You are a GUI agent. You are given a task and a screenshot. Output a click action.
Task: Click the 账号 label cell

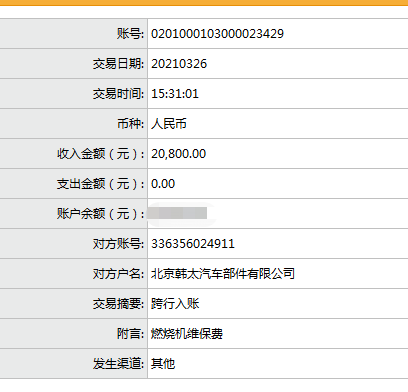[73, 34]
